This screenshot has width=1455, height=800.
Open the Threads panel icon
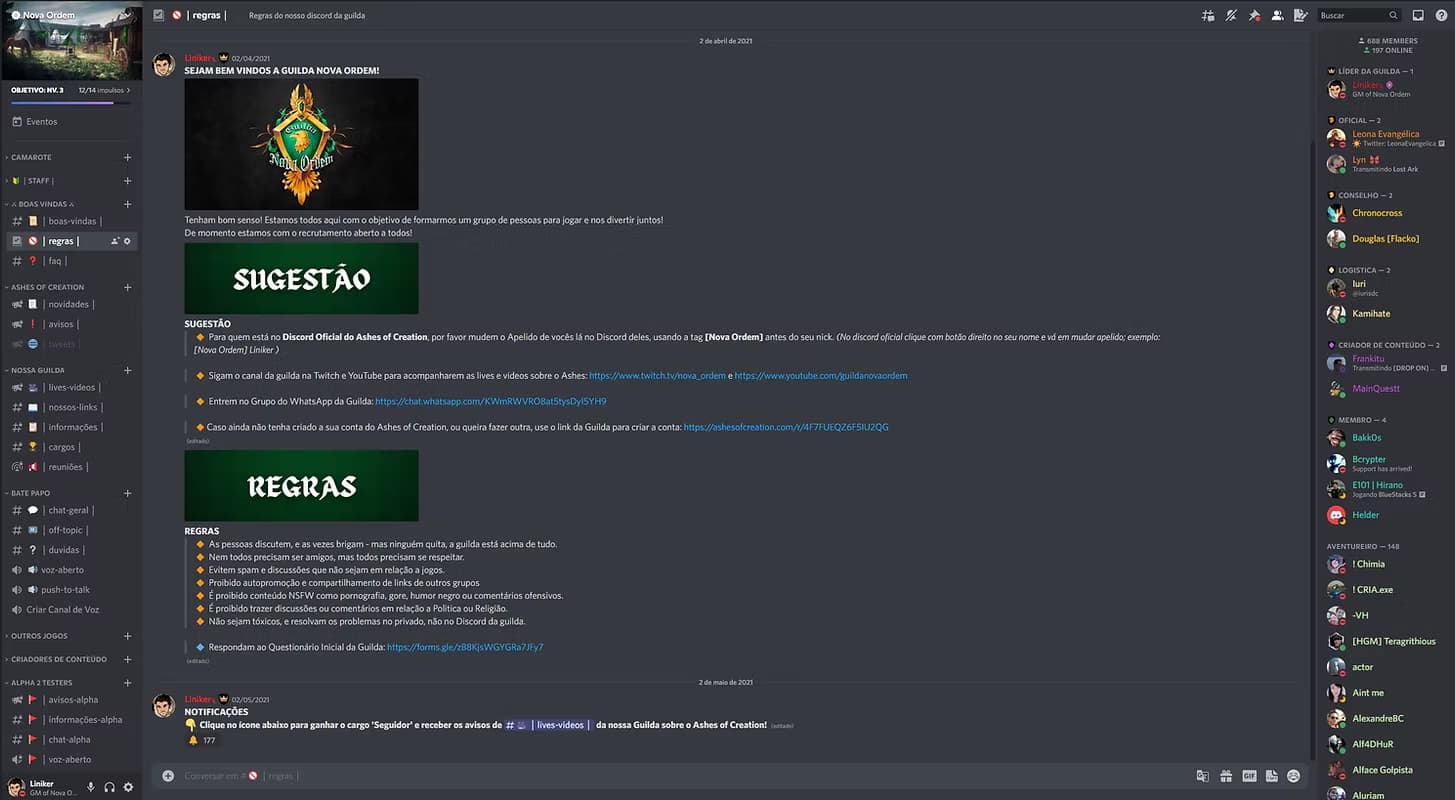[x=1208, y=15]
